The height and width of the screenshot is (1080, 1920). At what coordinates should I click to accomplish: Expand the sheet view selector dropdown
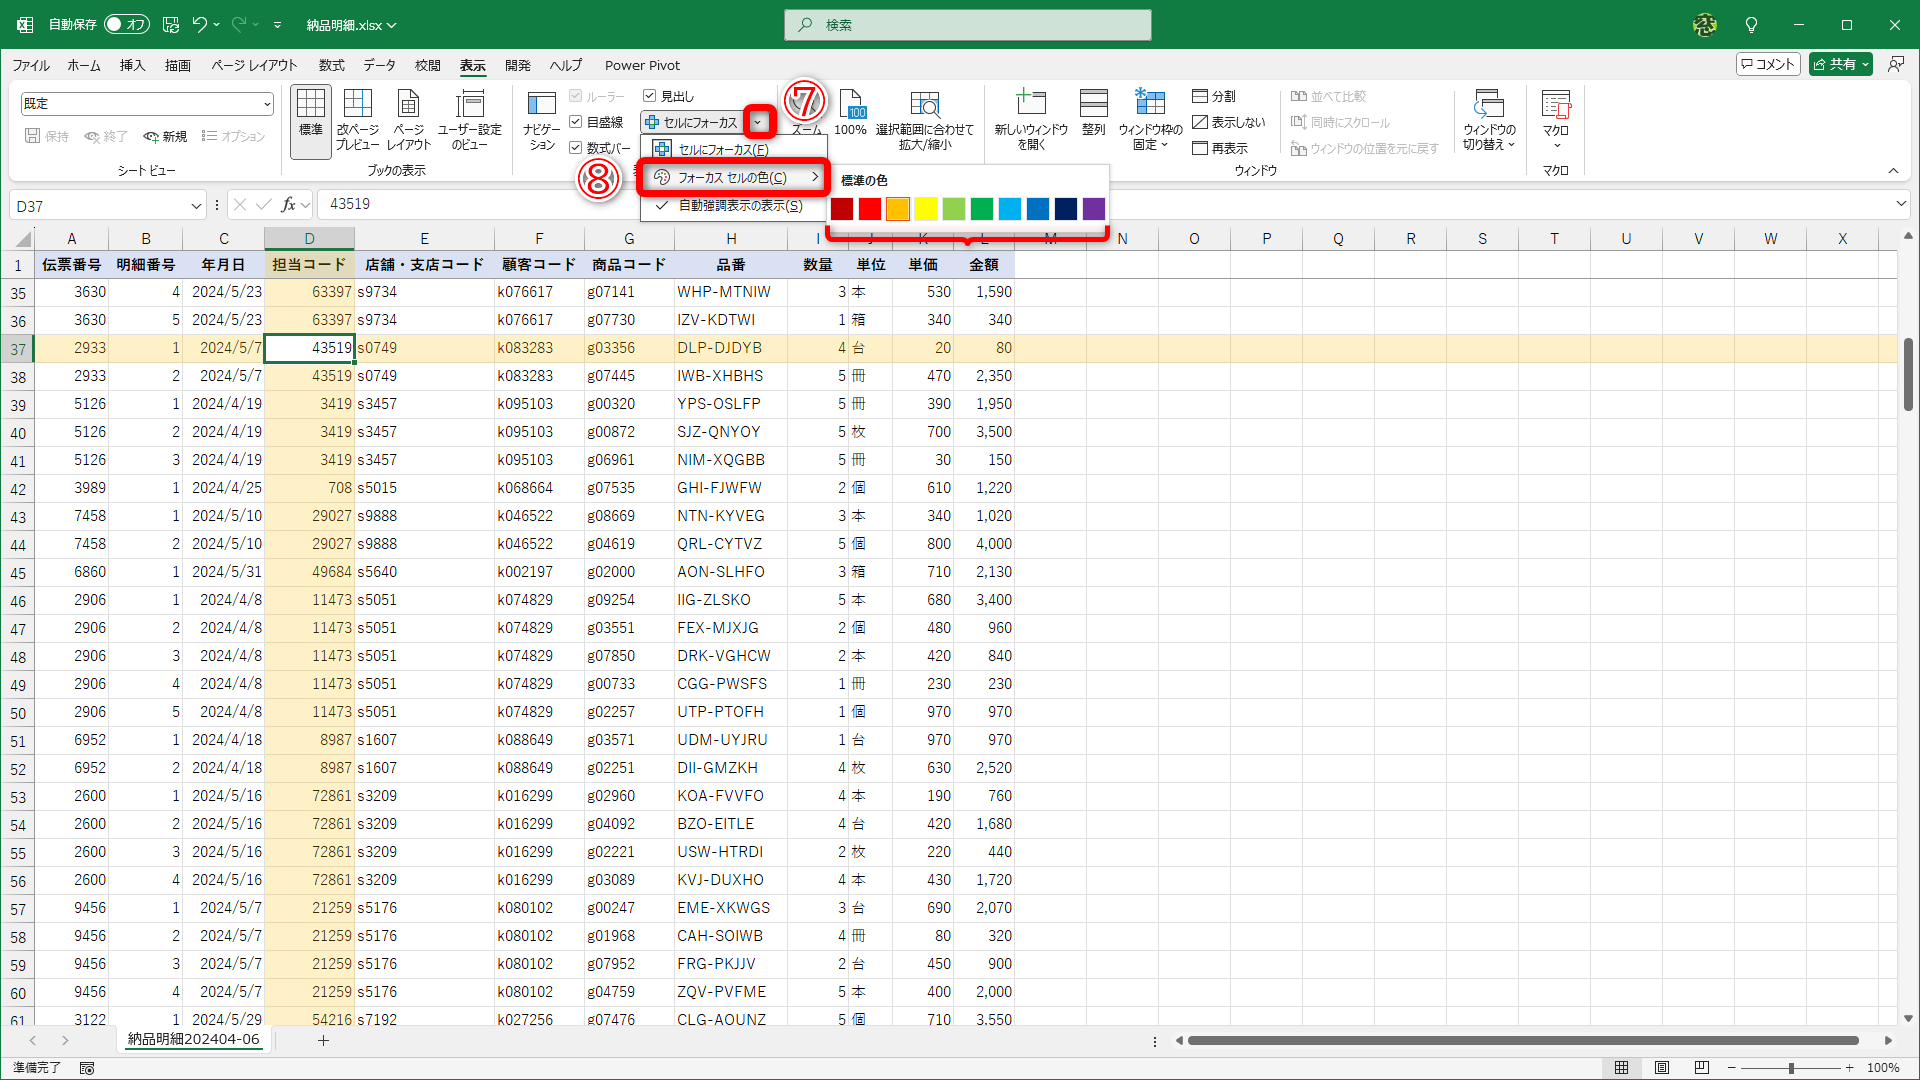267,104
